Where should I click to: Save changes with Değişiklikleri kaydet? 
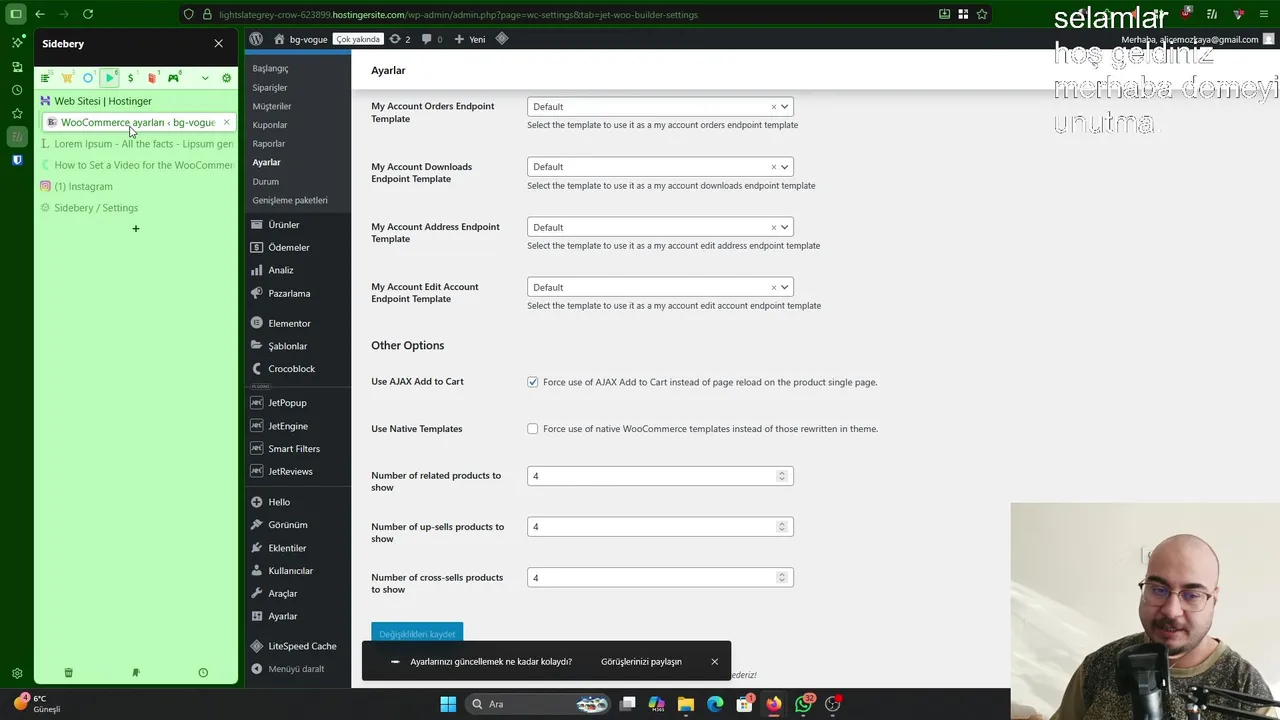[417, 634]
